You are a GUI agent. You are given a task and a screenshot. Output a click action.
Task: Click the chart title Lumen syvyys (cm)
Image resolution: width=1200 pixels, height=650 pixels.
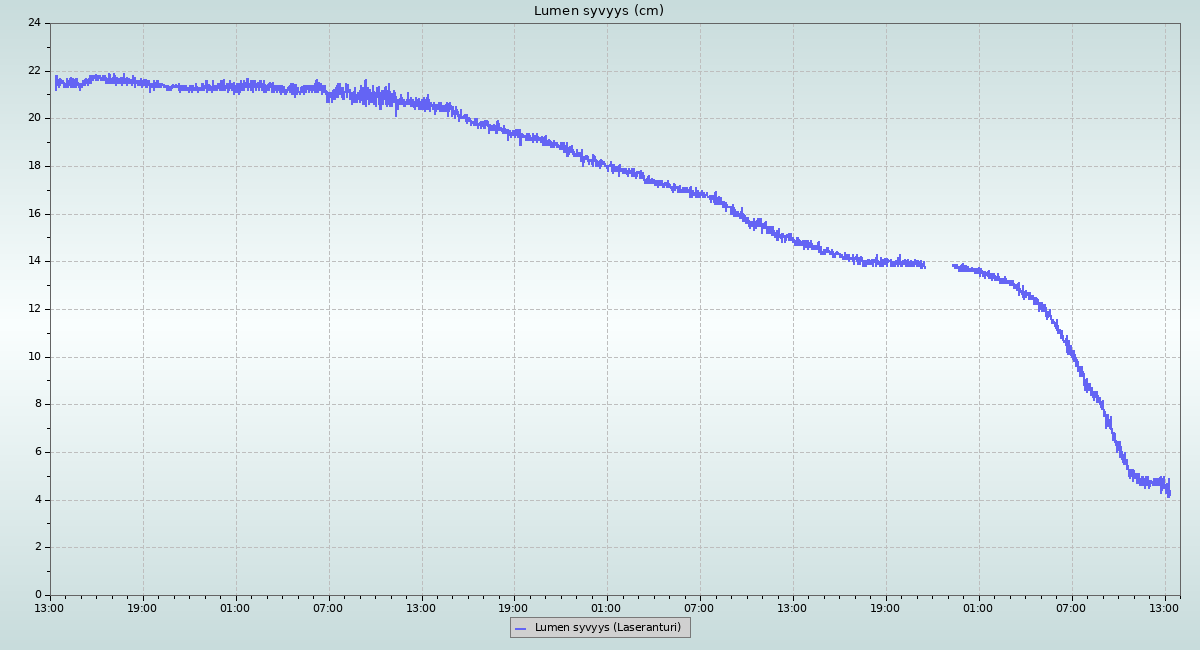point(598,11)
